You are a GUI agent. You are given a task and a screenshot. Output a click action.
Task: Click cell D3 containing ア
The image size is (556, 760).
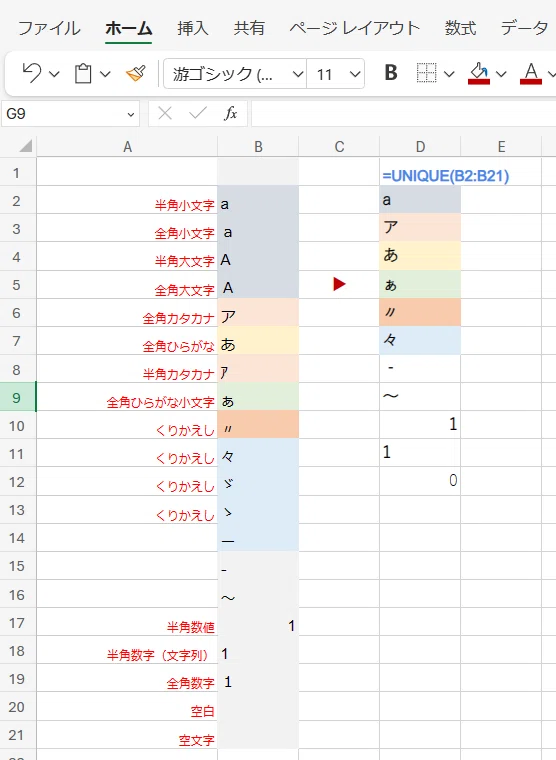click(420, 228)
